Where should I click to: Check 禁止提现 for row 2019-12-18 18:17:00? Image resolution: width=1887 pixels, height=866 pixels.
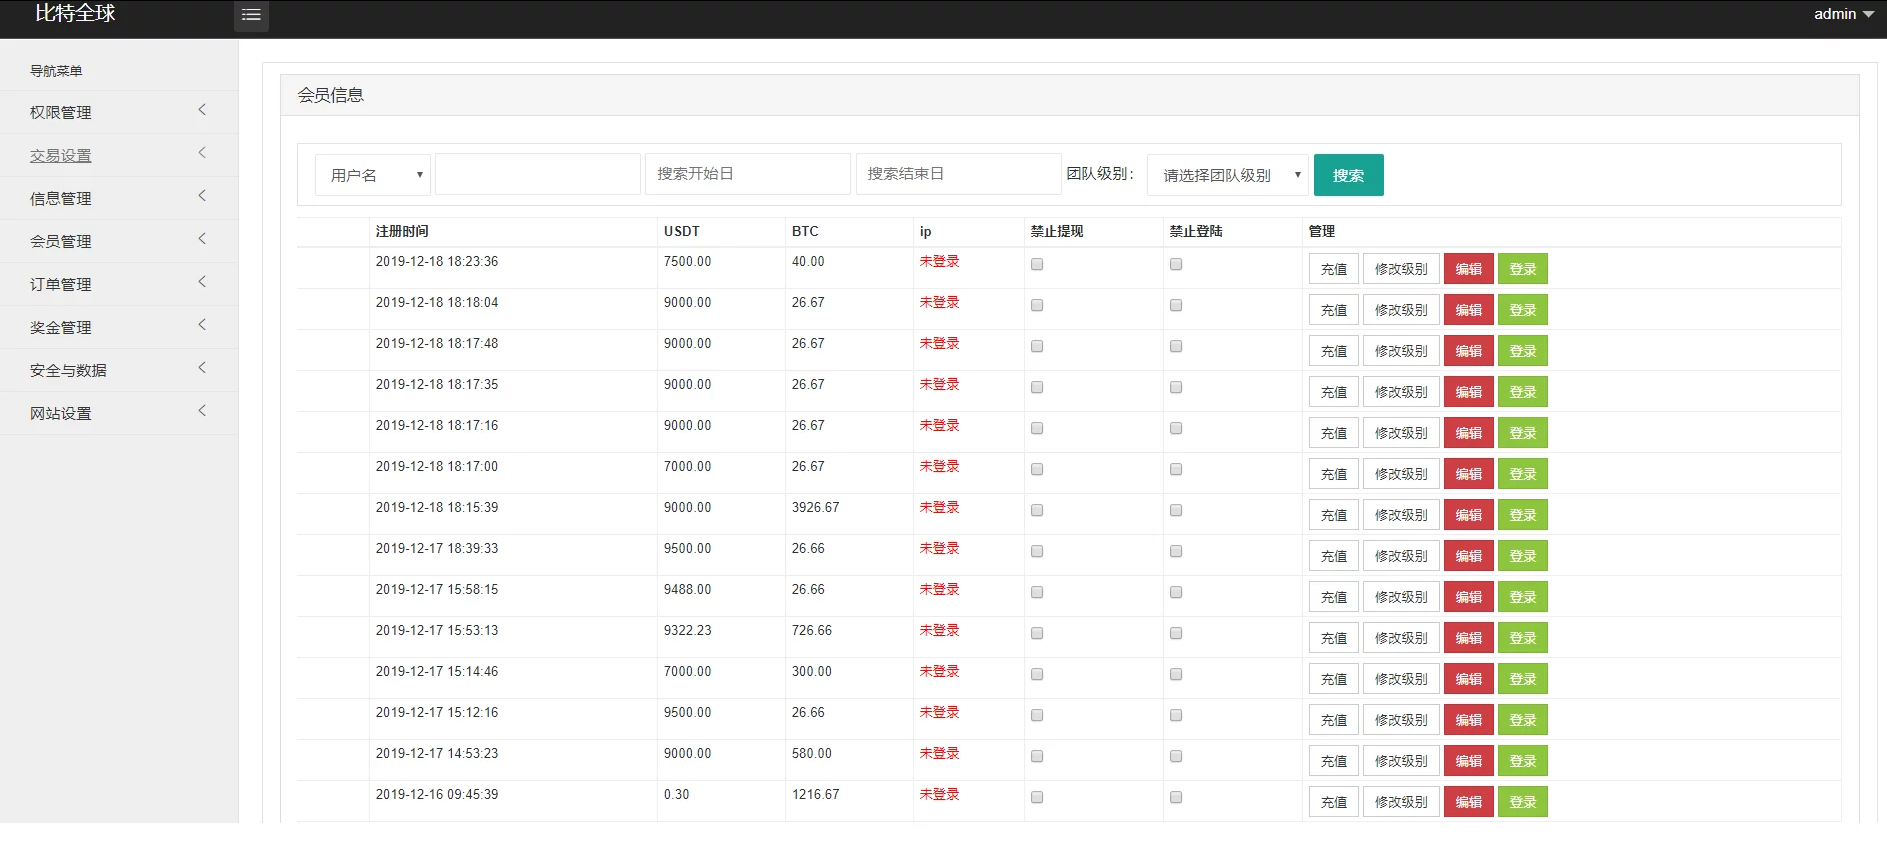[1037, 469]
